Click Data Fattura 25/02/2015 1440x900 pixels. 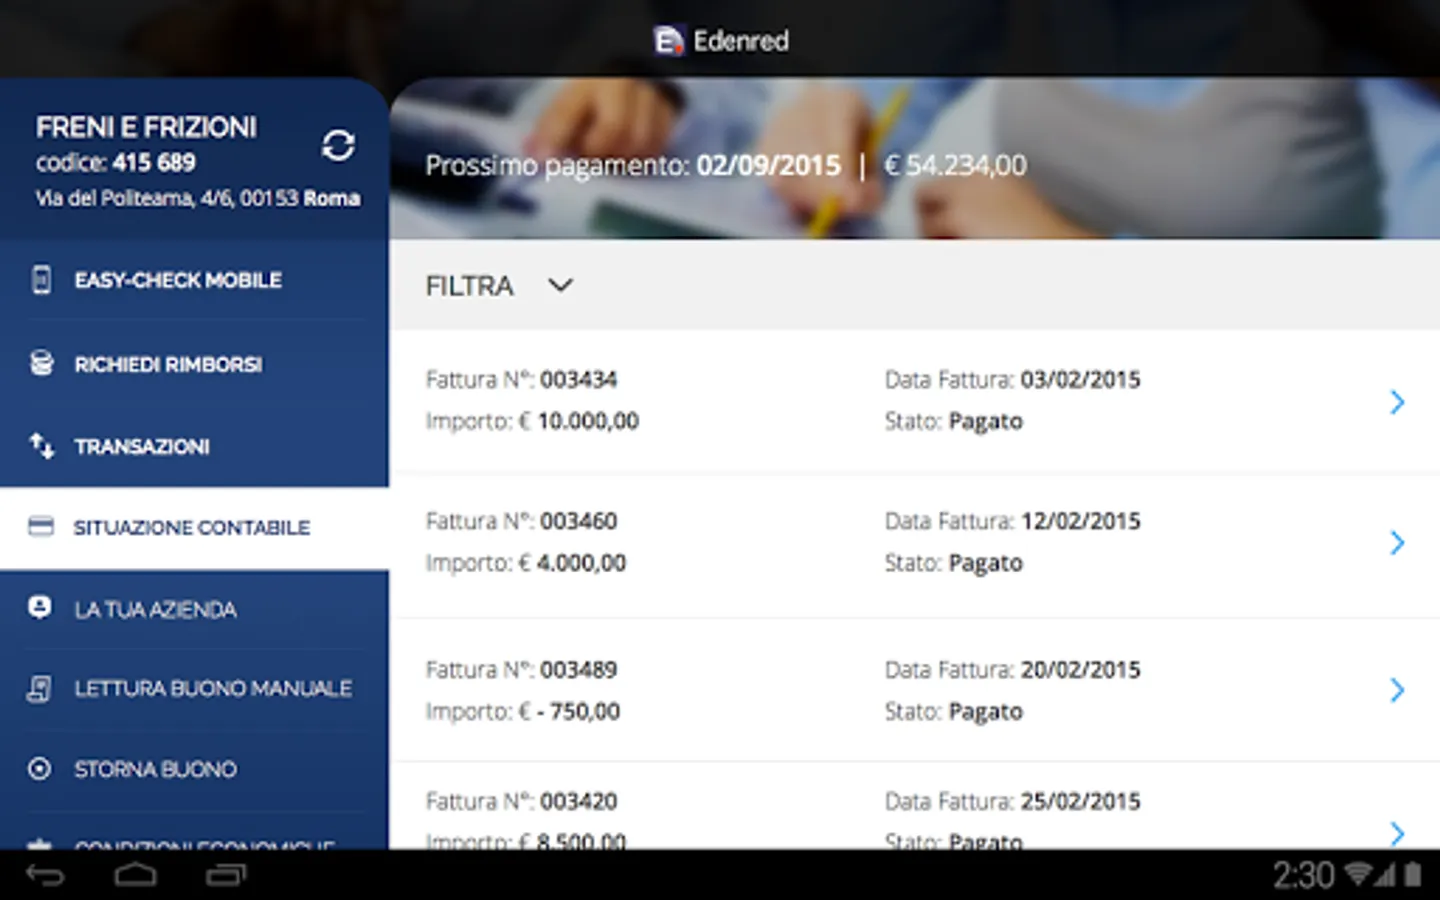1012,801
